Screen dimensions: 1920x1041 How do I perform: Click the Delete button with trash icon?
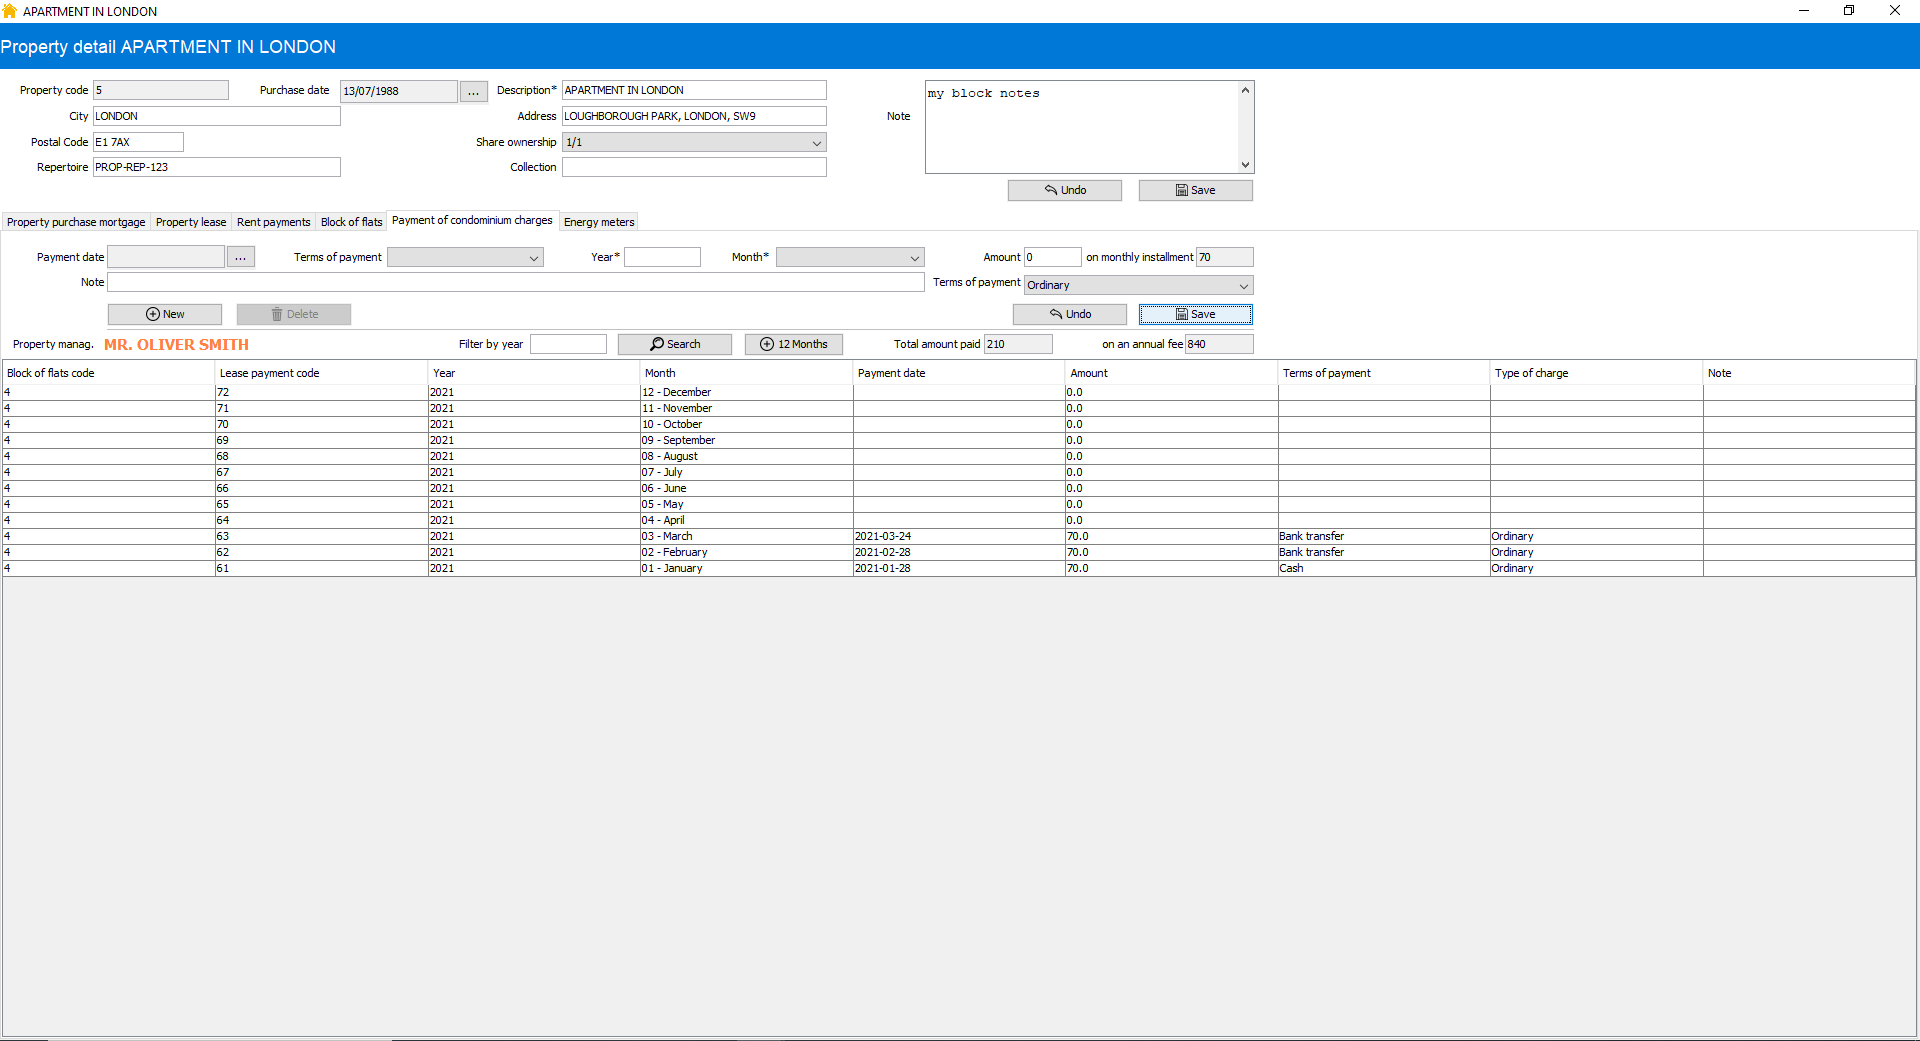click(294, 314)
